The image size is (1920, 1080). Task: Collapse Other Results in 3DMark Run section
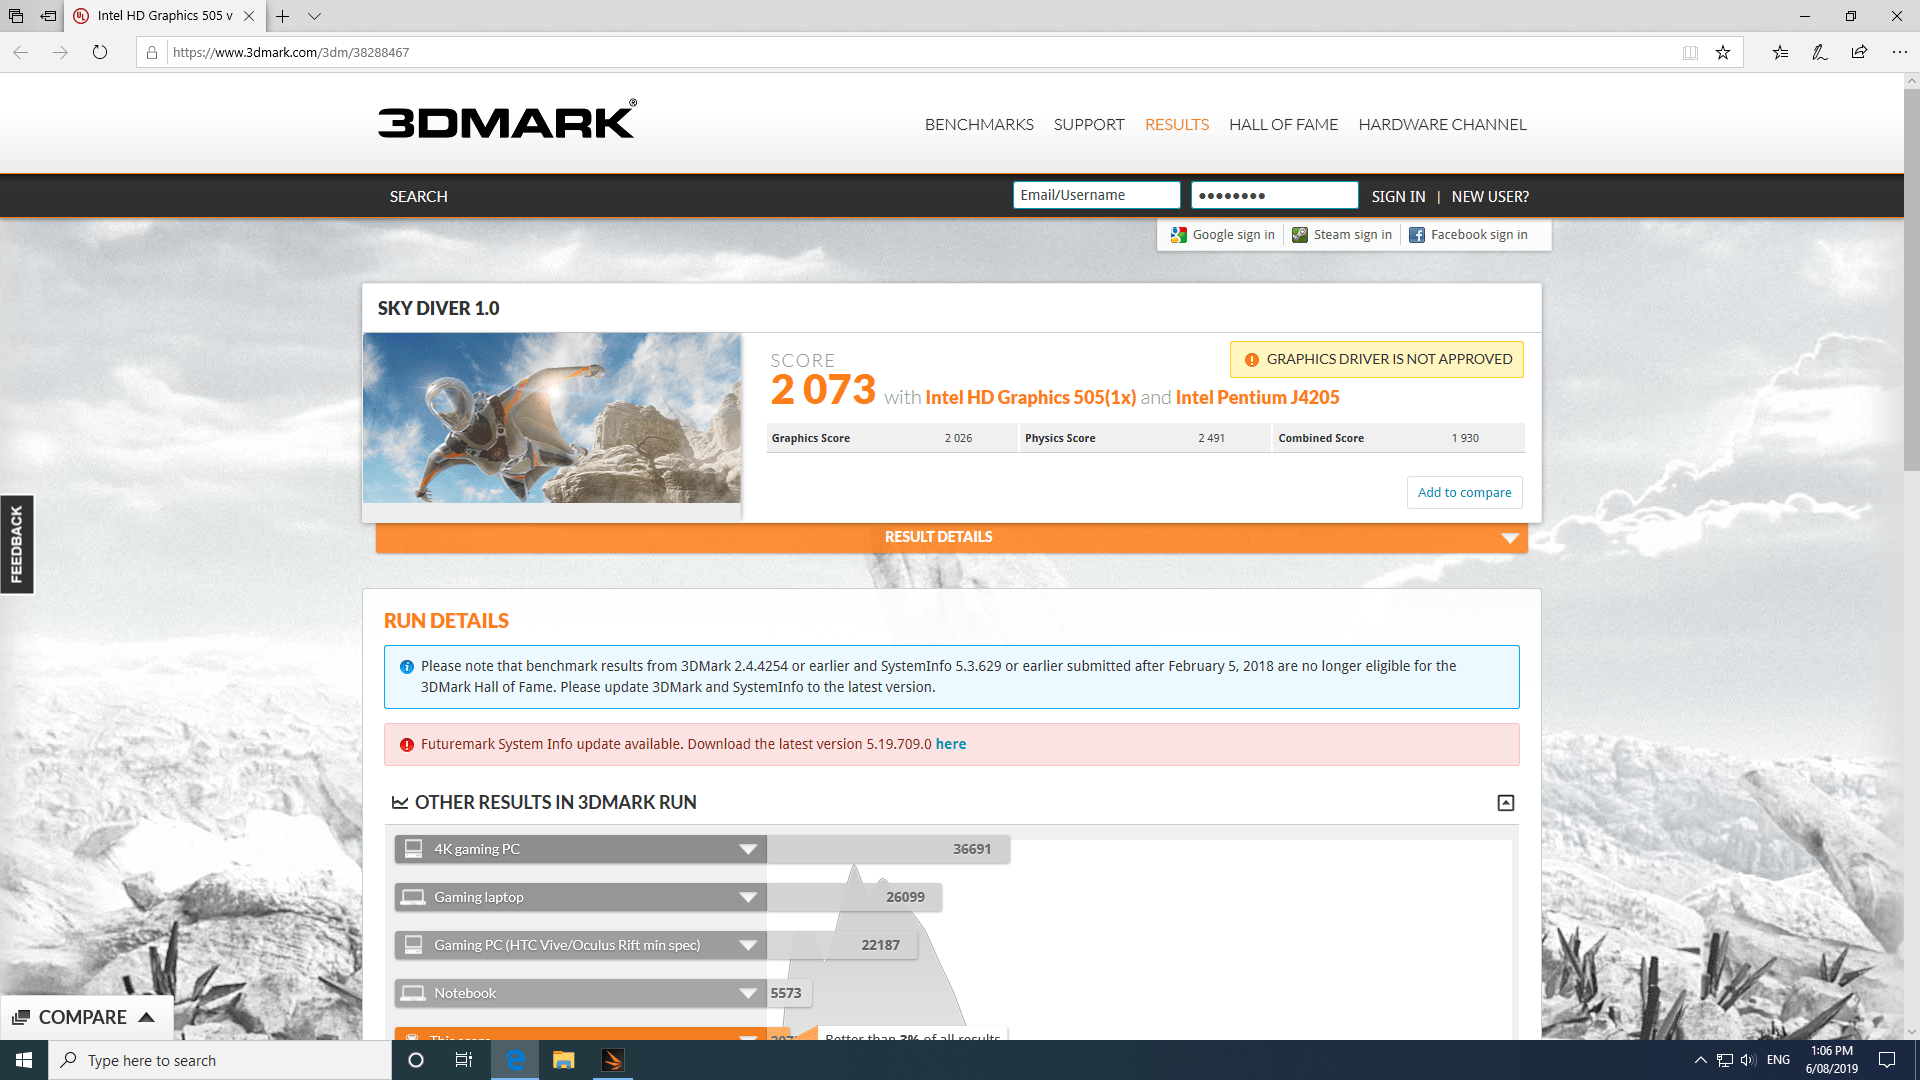[1505, 803]
